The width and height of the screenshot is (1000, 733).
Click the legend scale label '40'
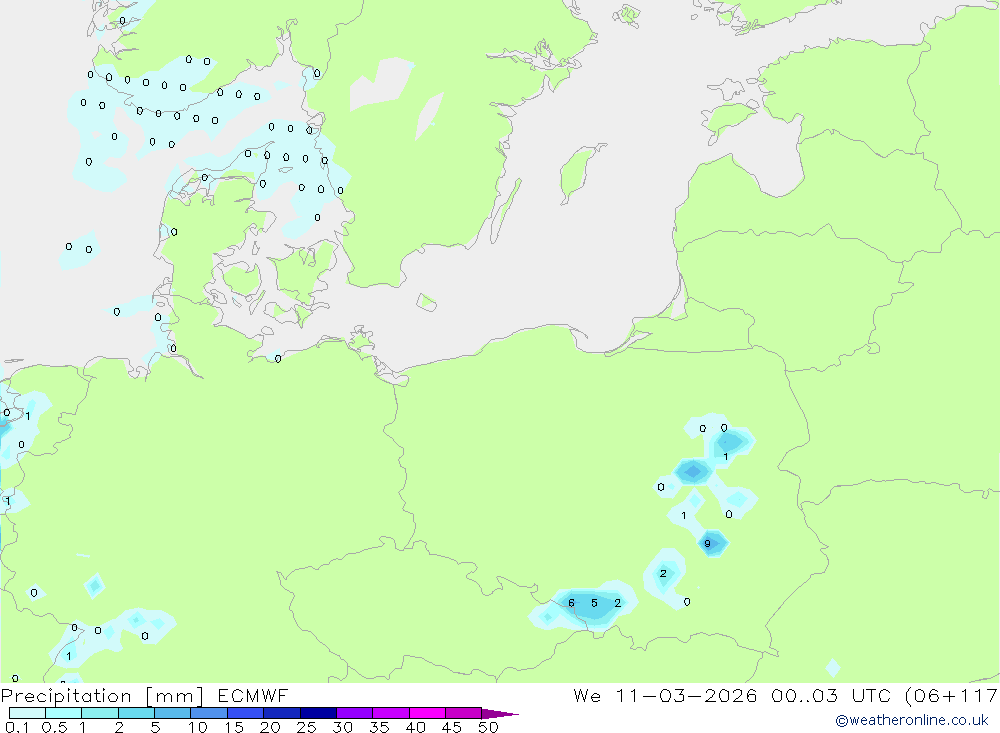click(x=415, y=727)
